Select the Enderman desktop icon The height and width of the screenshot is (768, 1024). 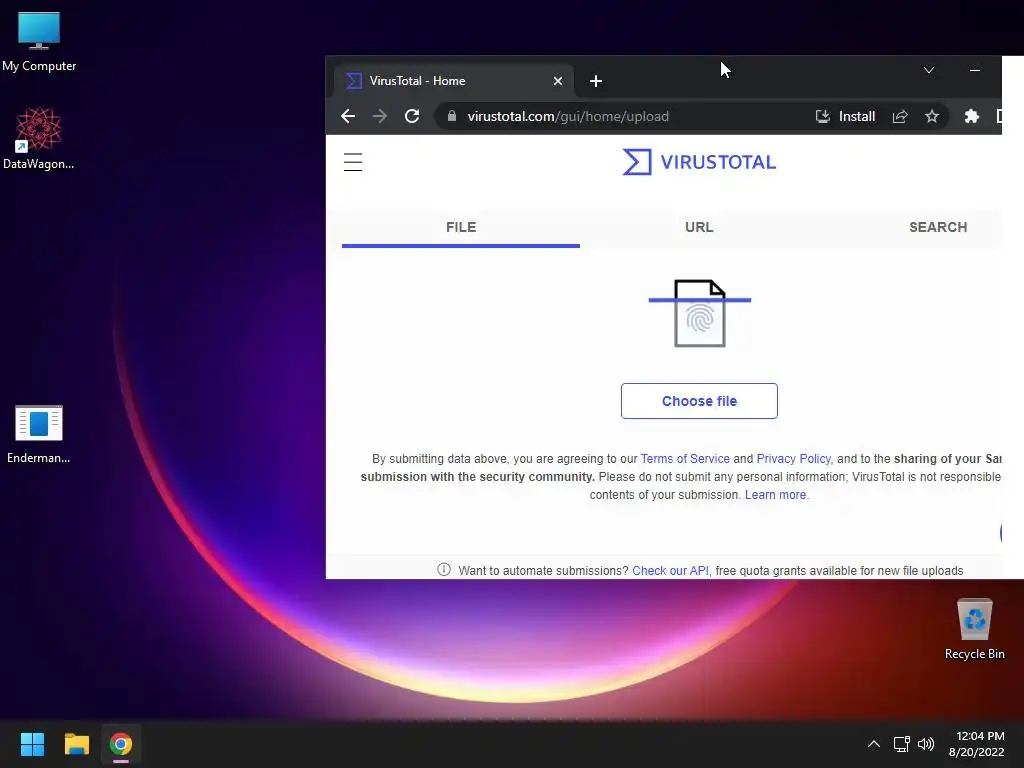tap(39, 434)
